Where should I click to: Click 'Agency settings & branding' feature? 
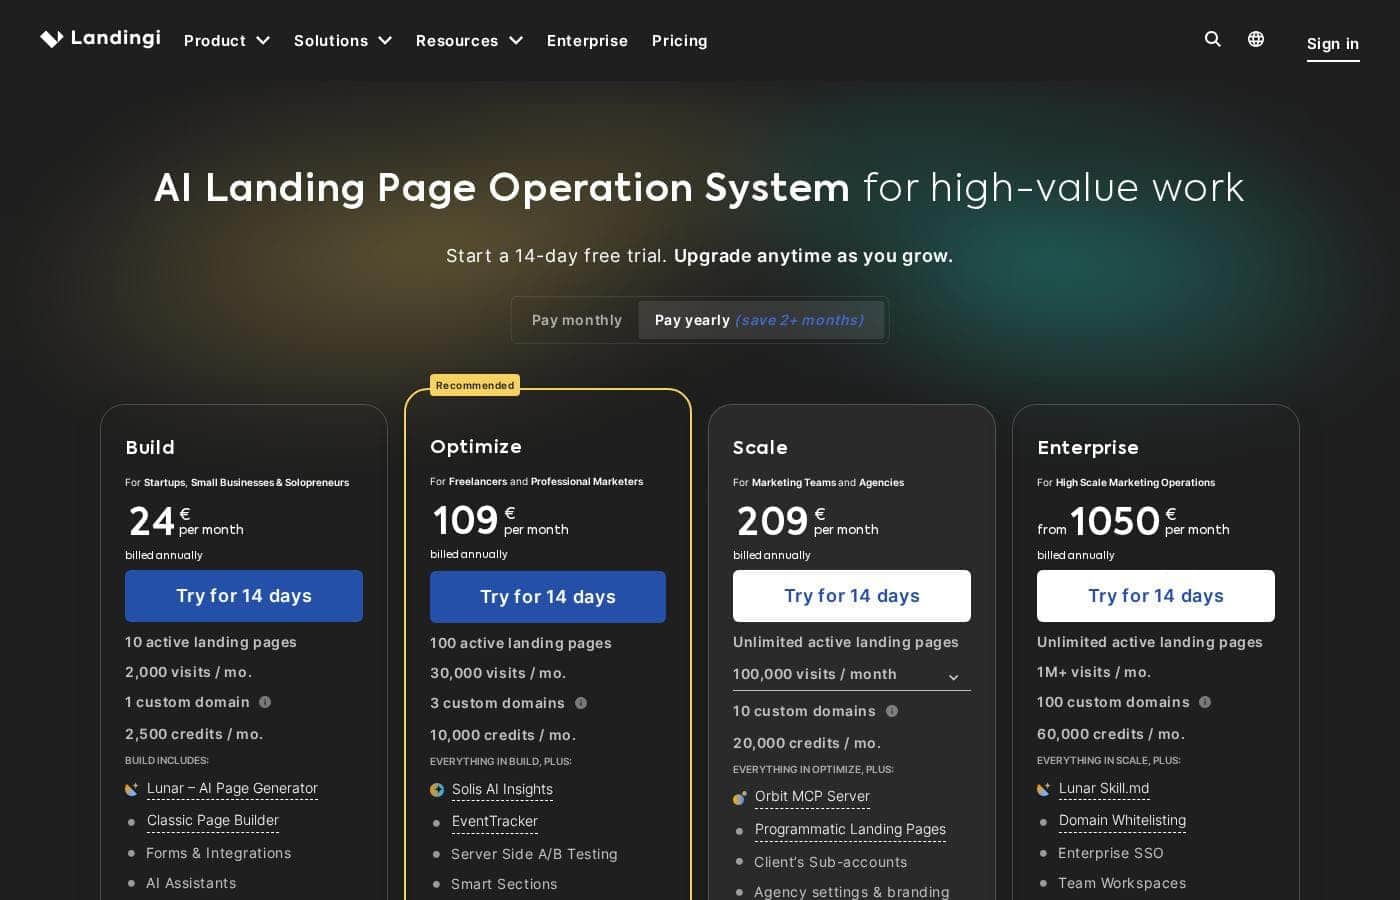tap(852, 891)
